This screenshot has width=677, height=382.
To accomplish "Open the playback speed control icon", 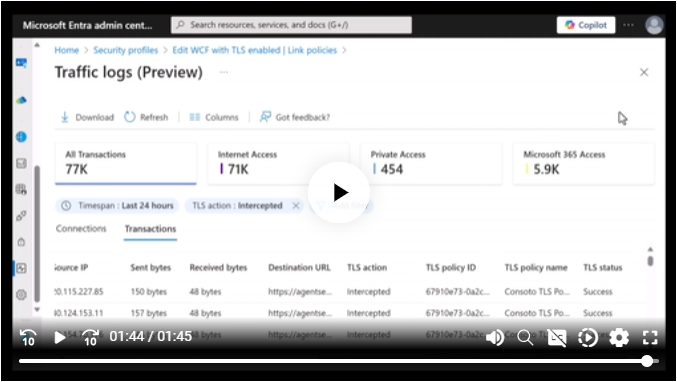I will tap(588, 338).
